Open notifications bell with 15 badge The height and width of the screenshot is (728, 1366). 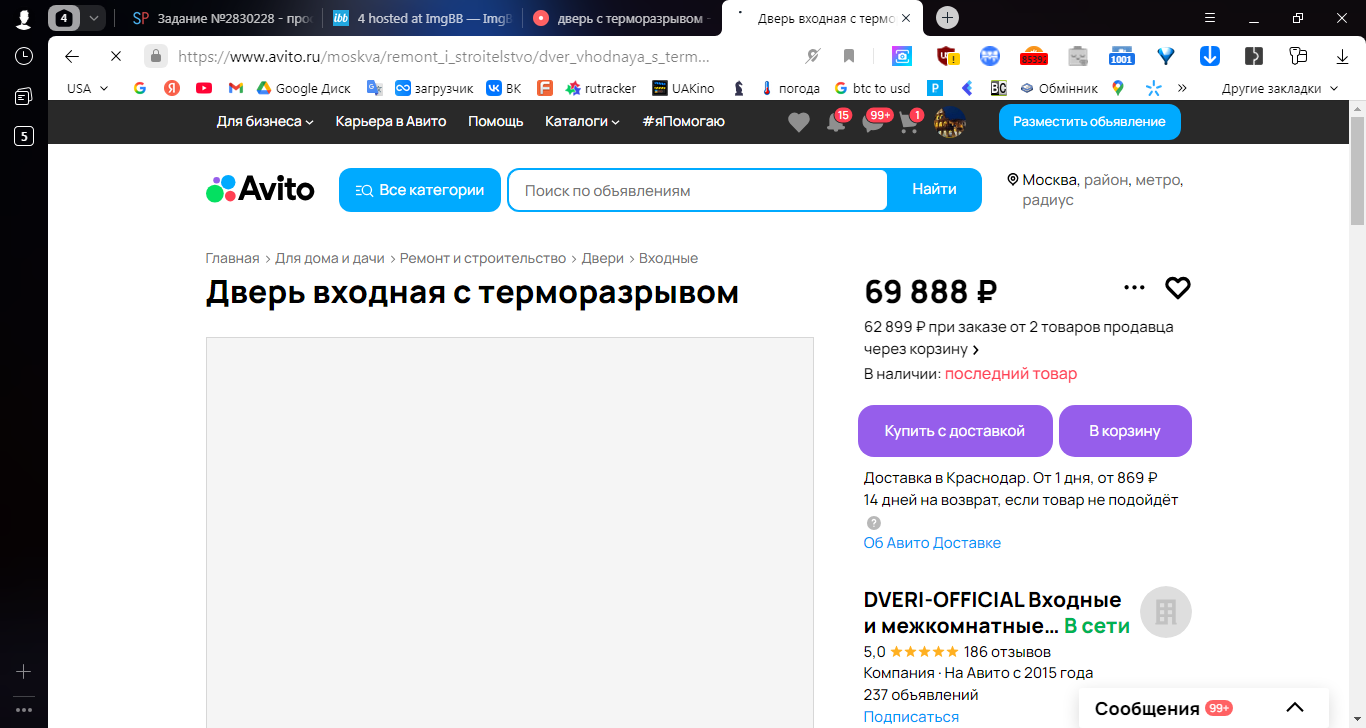(x=838, y=121)
